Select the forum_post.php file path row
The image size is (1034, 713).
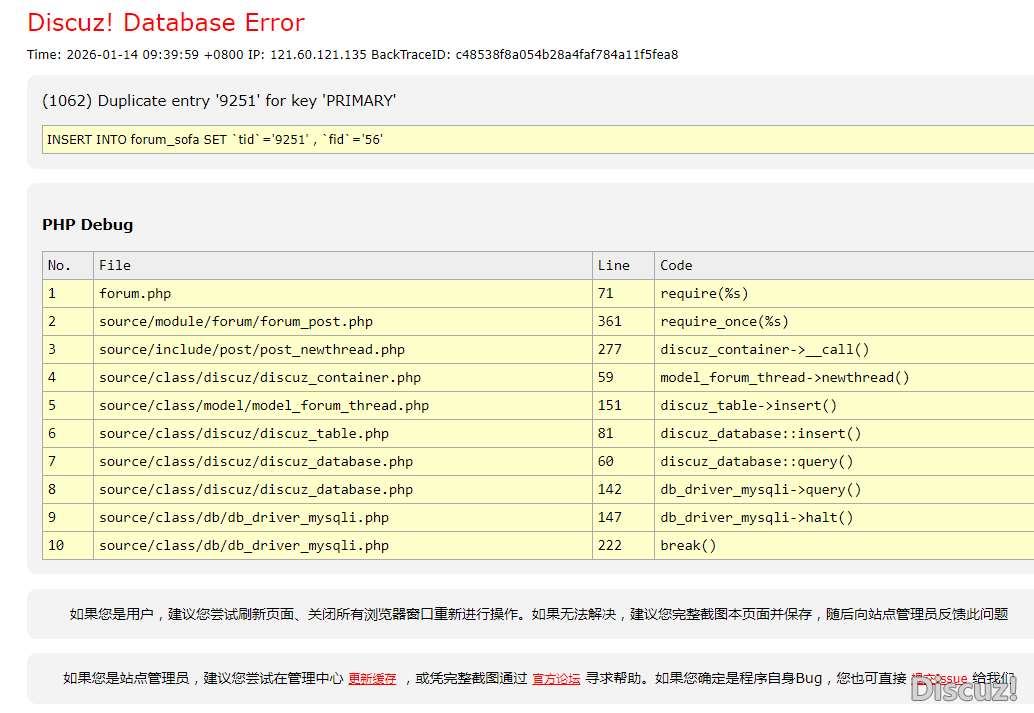236,322
